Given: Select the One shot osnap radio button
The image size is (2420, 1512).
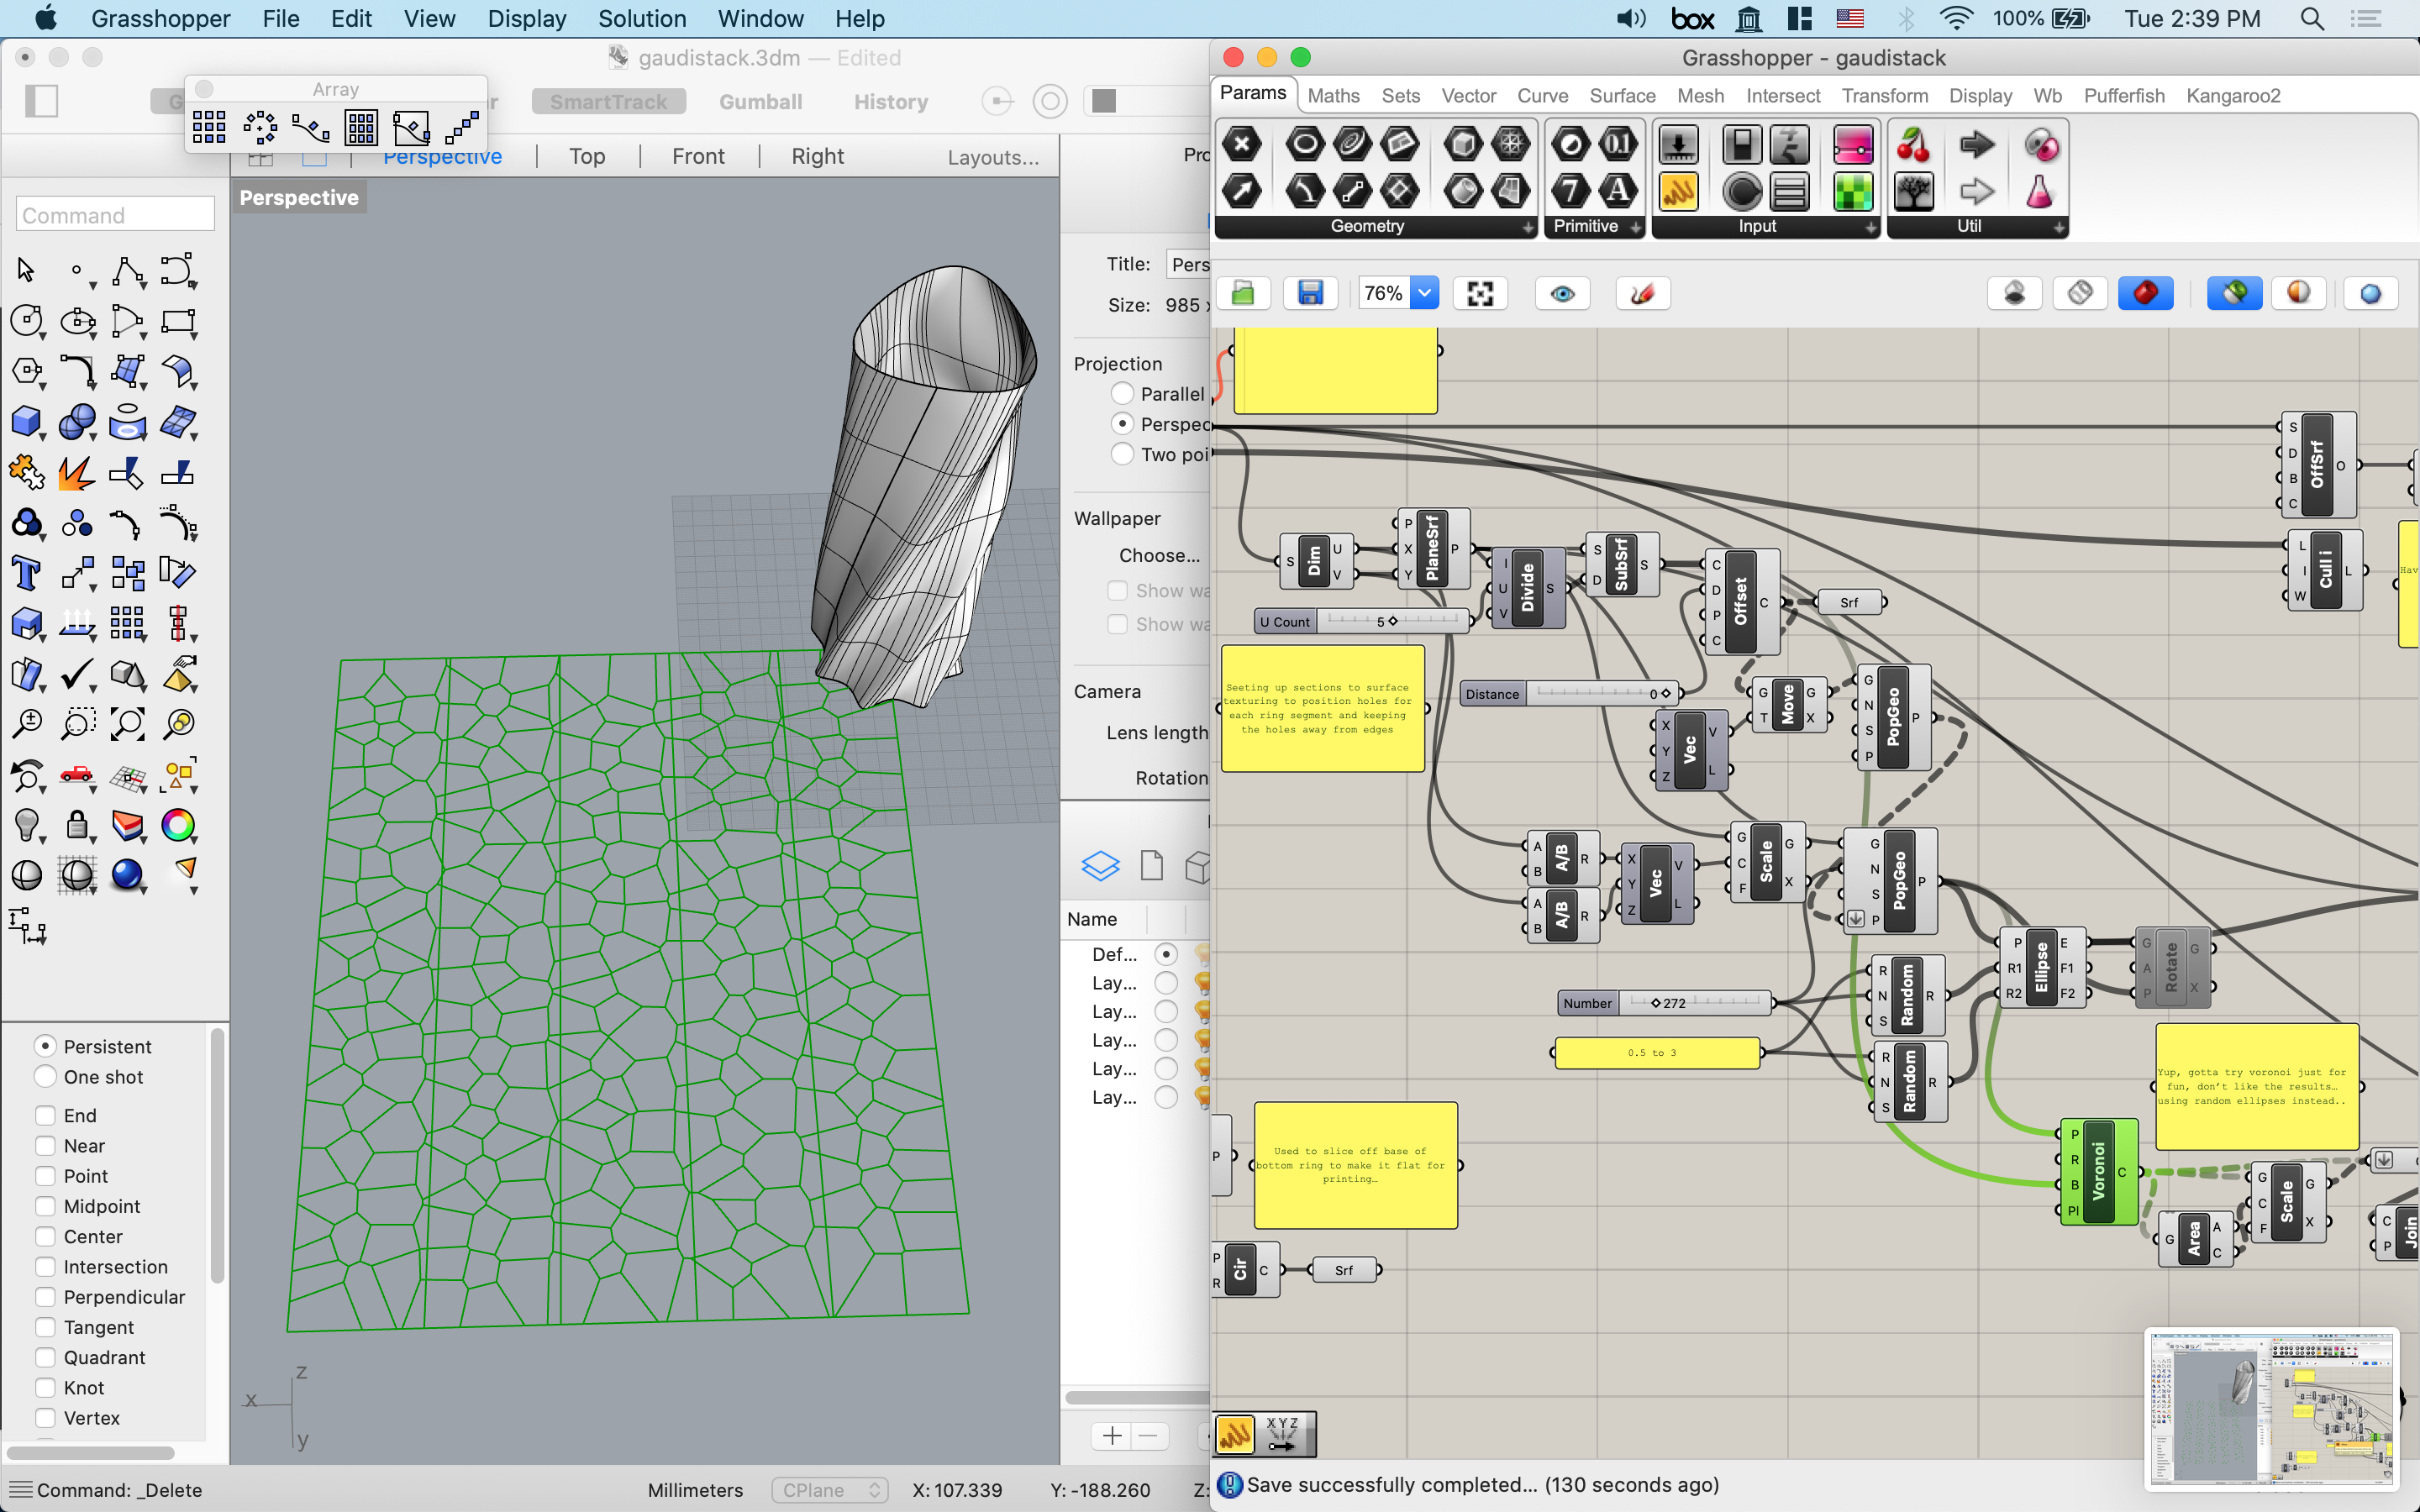Looking at the screenshot, I should (x=45, y=1076).
